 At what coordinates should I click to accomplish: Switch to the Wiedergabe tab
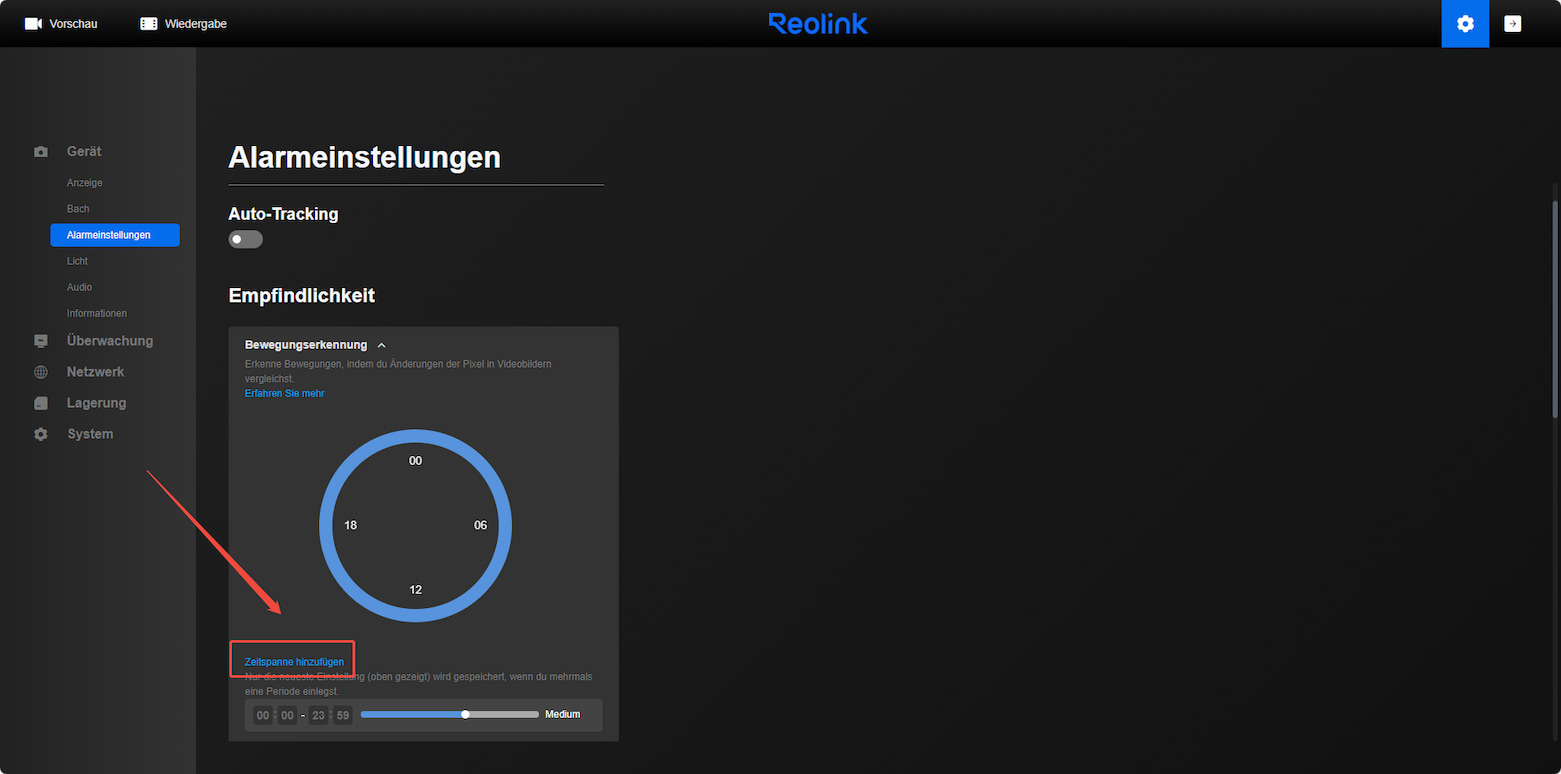pos(184,23)
